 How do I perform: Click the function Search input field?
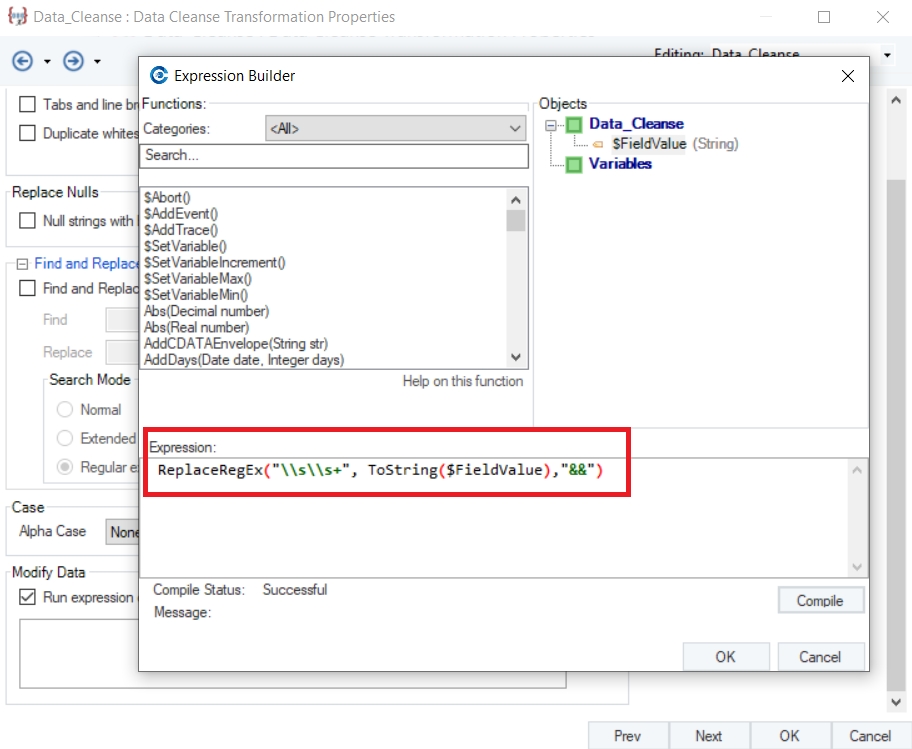click(334, 156)
